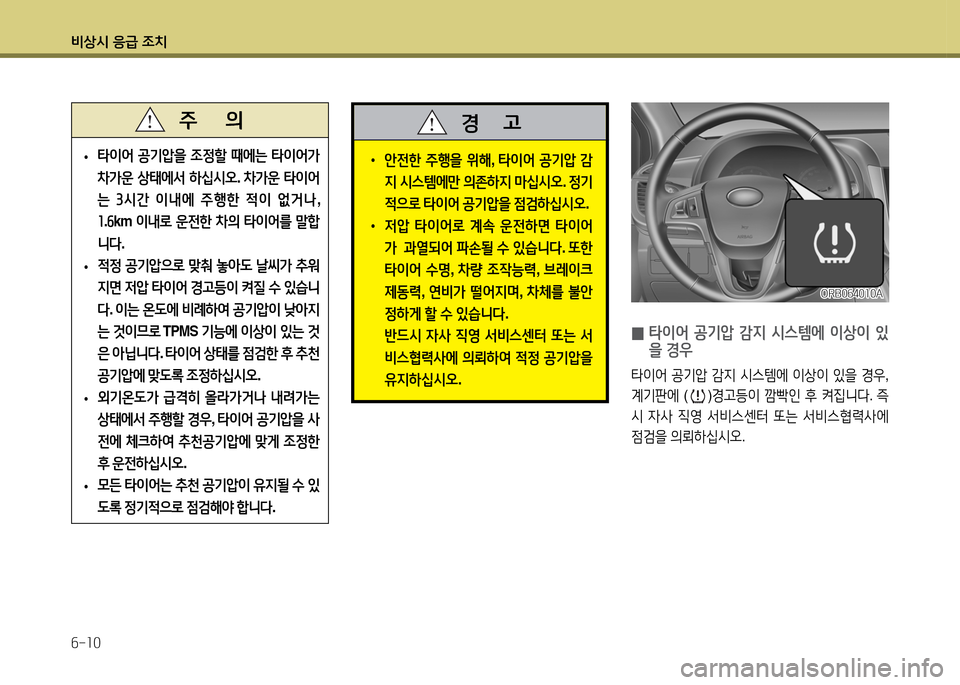Click the caution triangle icon beside 주의

149,120
